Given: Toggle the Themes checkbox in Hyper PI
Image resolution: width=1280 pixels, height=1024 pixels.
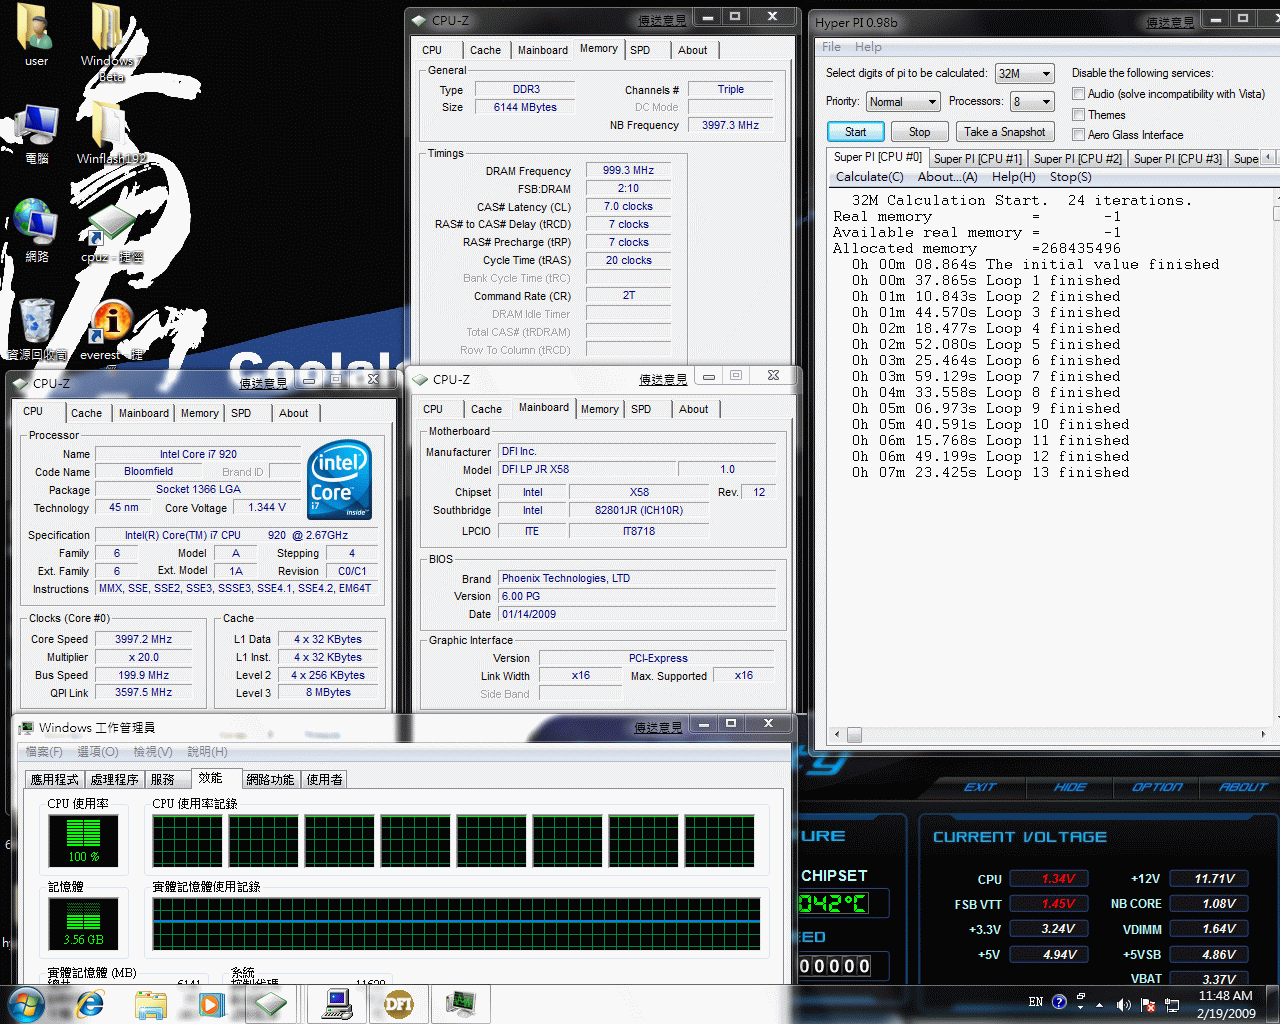Looking at the screenshot, I should click(1078, 114).
